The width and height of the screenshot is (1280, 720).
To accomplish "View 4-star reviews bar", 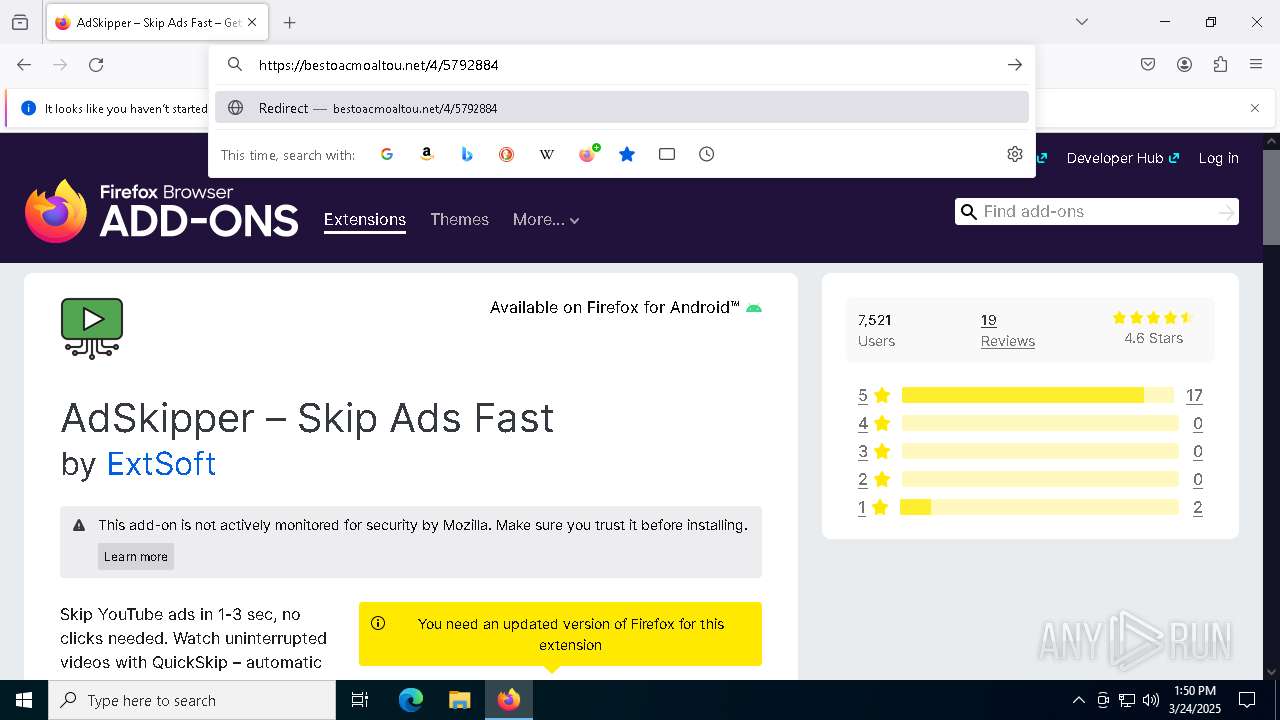I will point(1040,423).
